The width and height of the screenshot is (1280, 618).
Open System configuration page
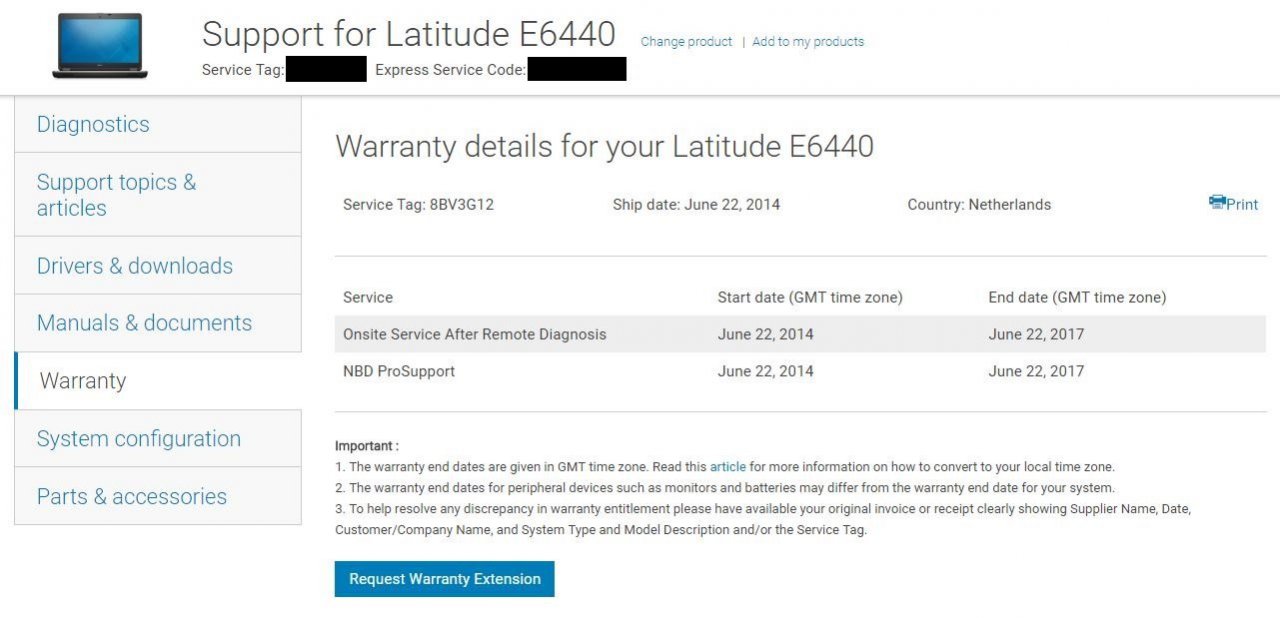139,439
